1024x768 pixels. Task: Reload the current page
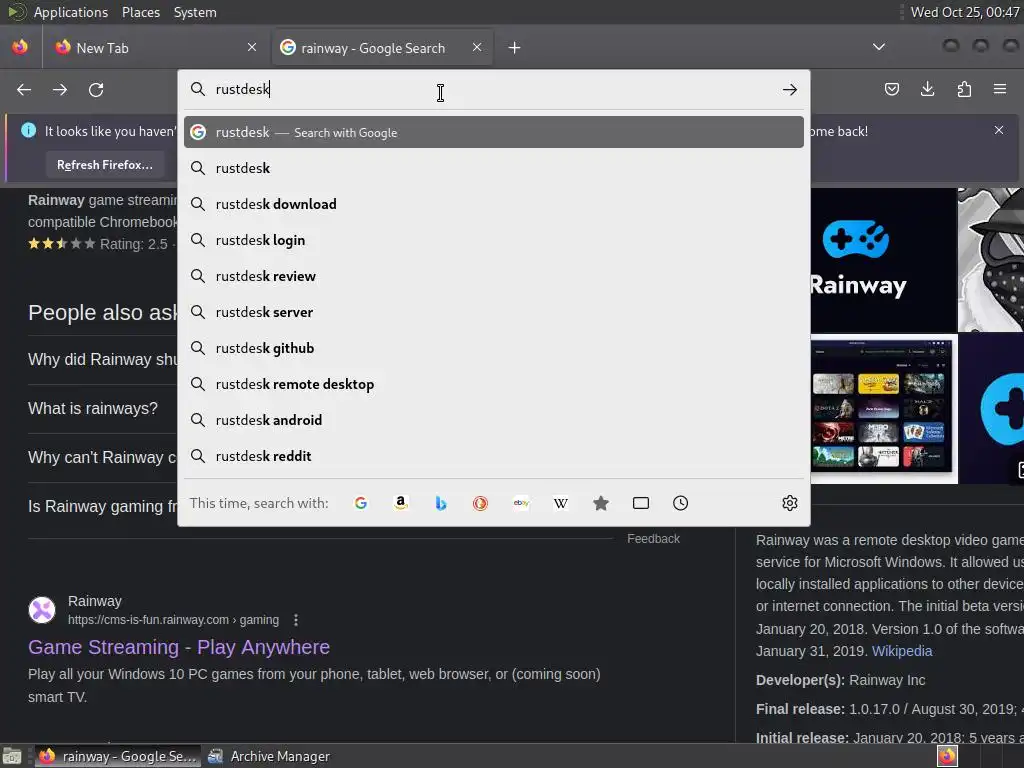[96, 89]
